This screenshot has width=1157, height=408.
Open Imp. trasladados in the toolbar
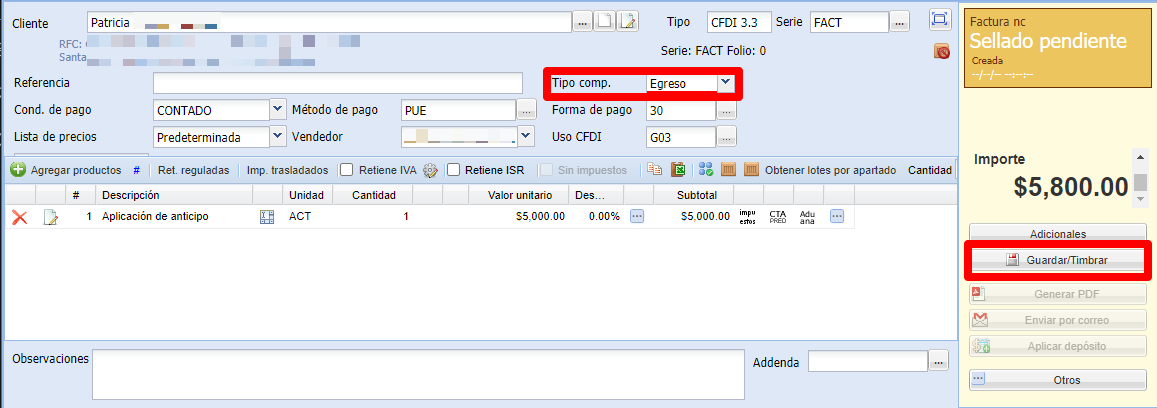(287, 170)
